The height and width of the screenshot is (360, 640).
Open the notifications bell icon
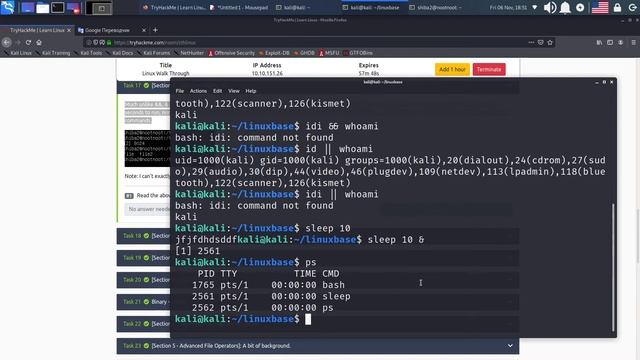[x=565, y=7]
